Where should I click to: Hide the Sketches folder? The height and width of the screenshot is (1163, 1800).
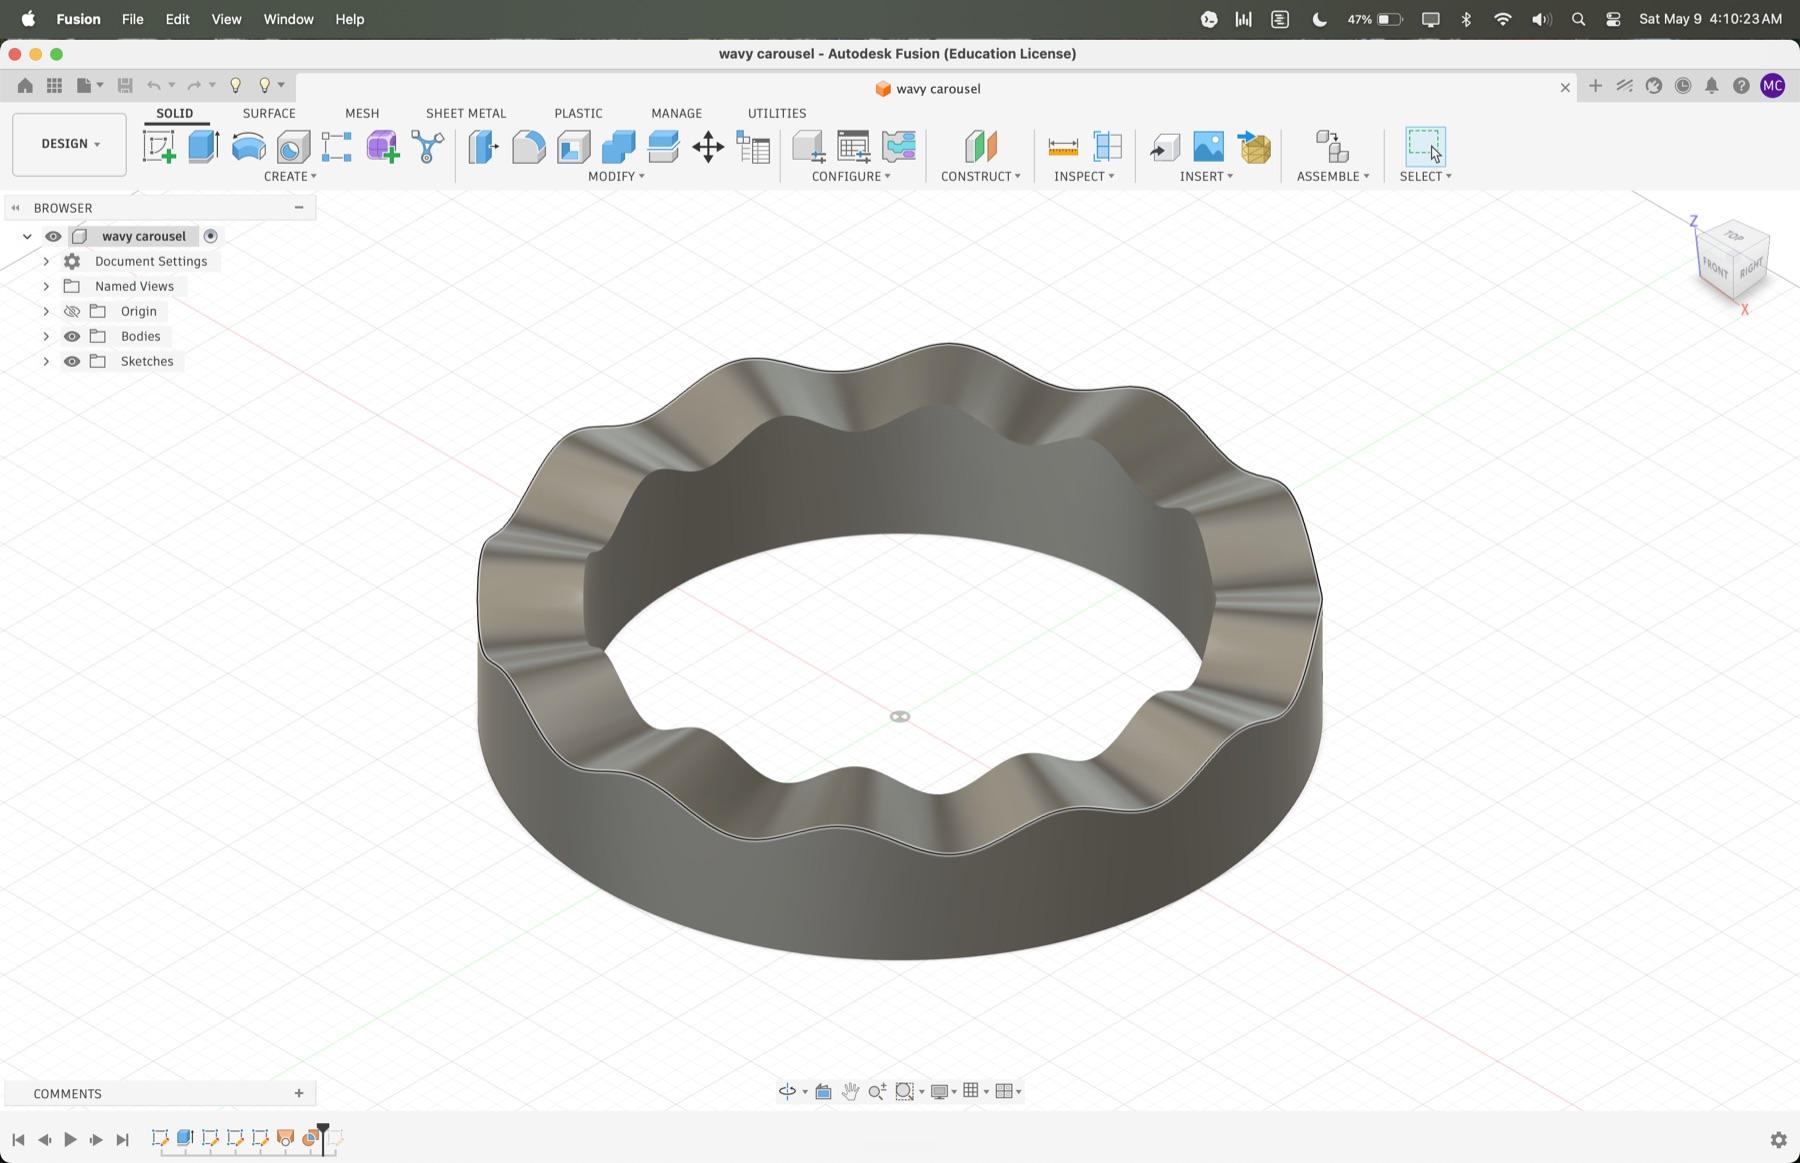coord(72,361)
